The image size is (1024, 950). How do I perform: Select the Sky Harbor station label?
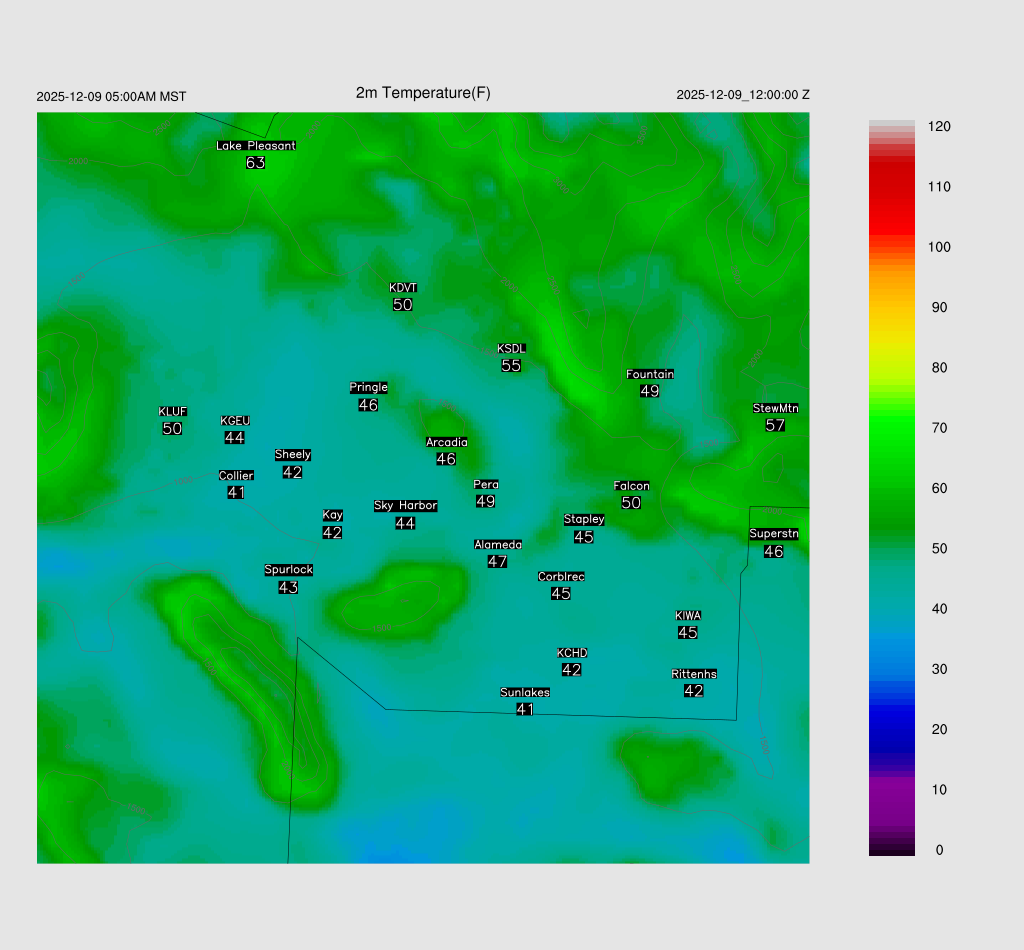pyautogui.click(x=405, y=506)
